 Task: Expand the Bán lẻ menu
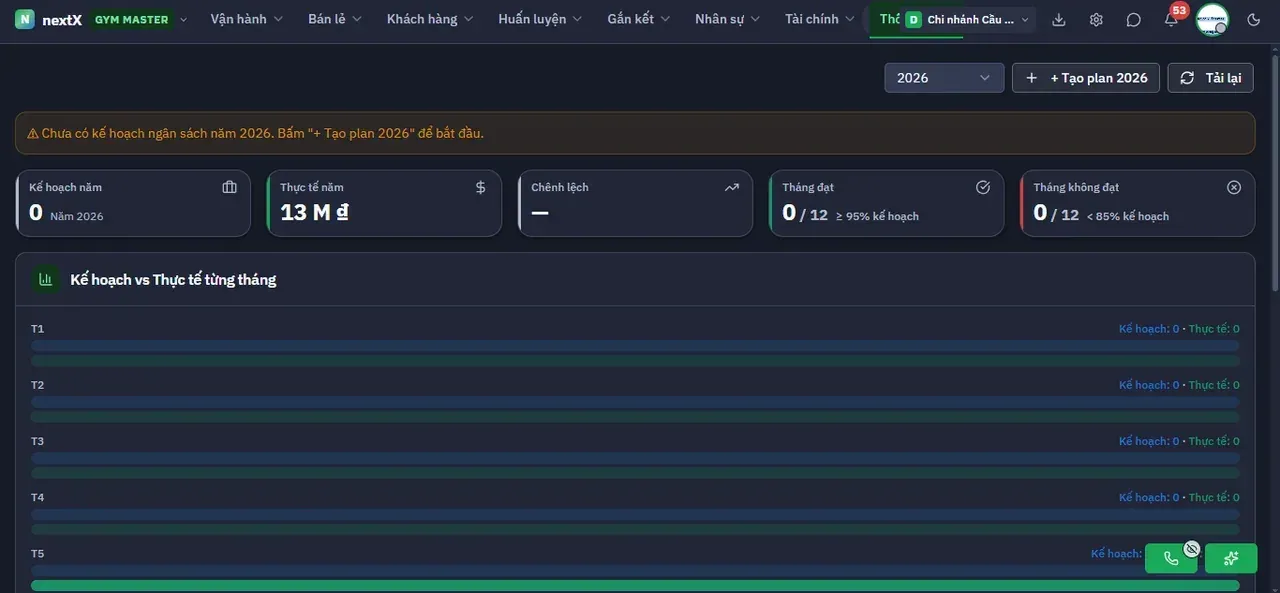click(334, 19)
